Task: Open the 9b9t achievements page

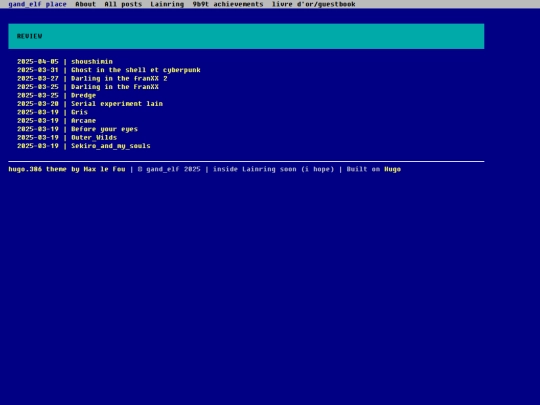Action: pos(228,4)
